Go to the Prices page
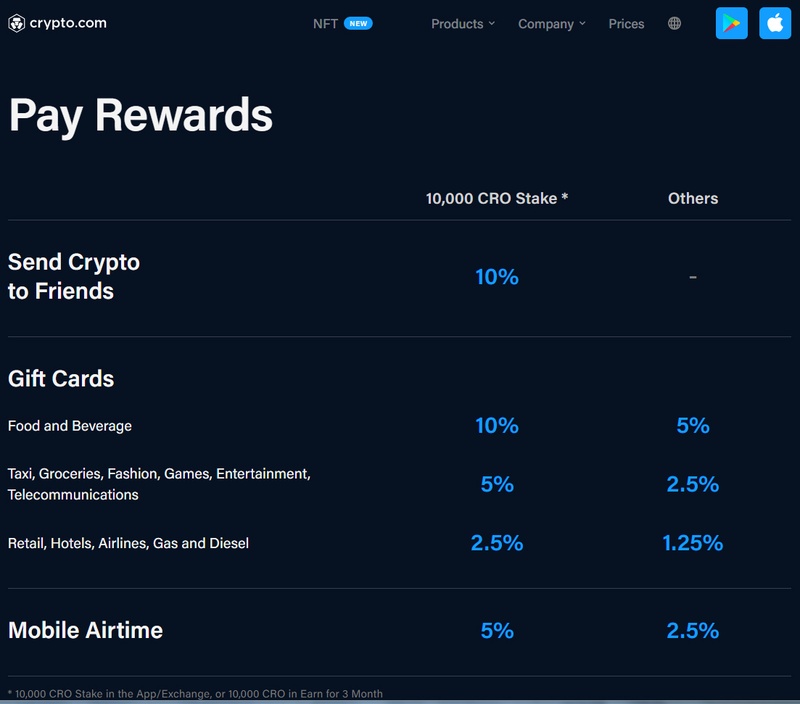 626,24
